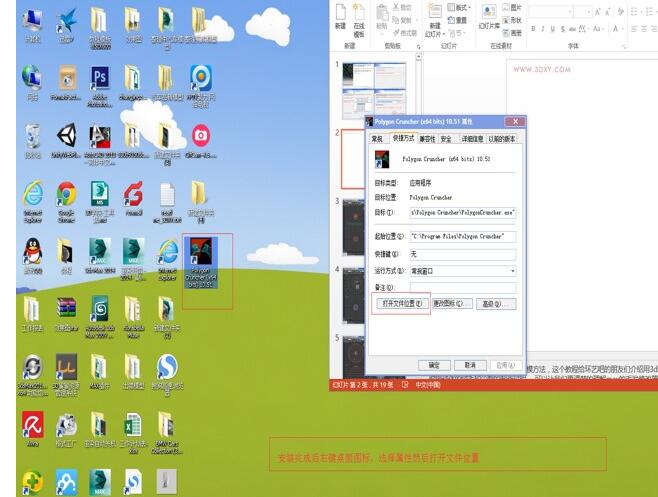
Task: Click the Target (目标) path field
Action: (462, 213)
